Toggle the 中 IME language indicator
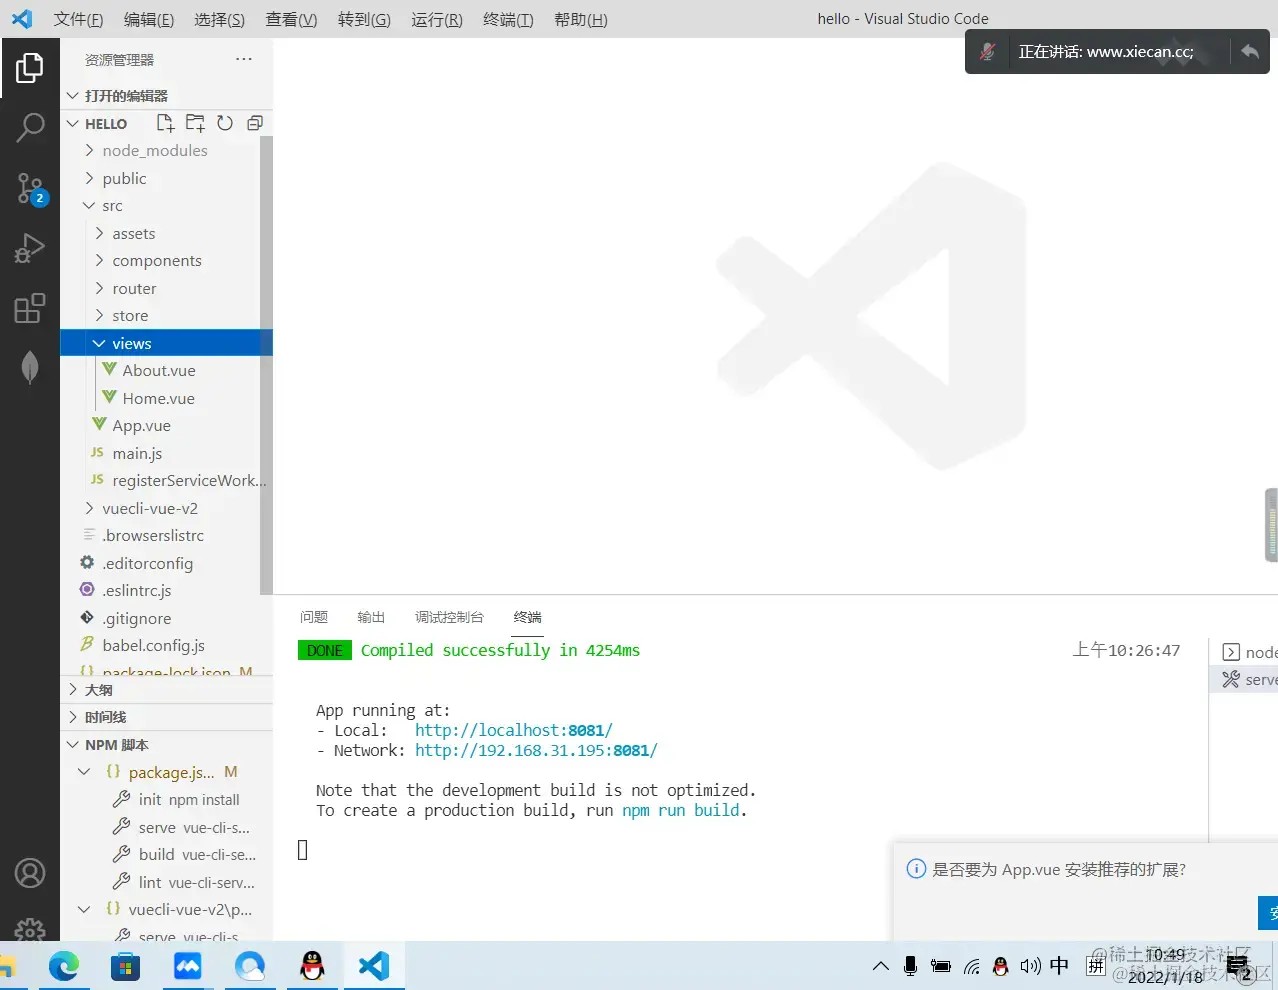Screen dimensions: 1278x990 pos(1059,966)
